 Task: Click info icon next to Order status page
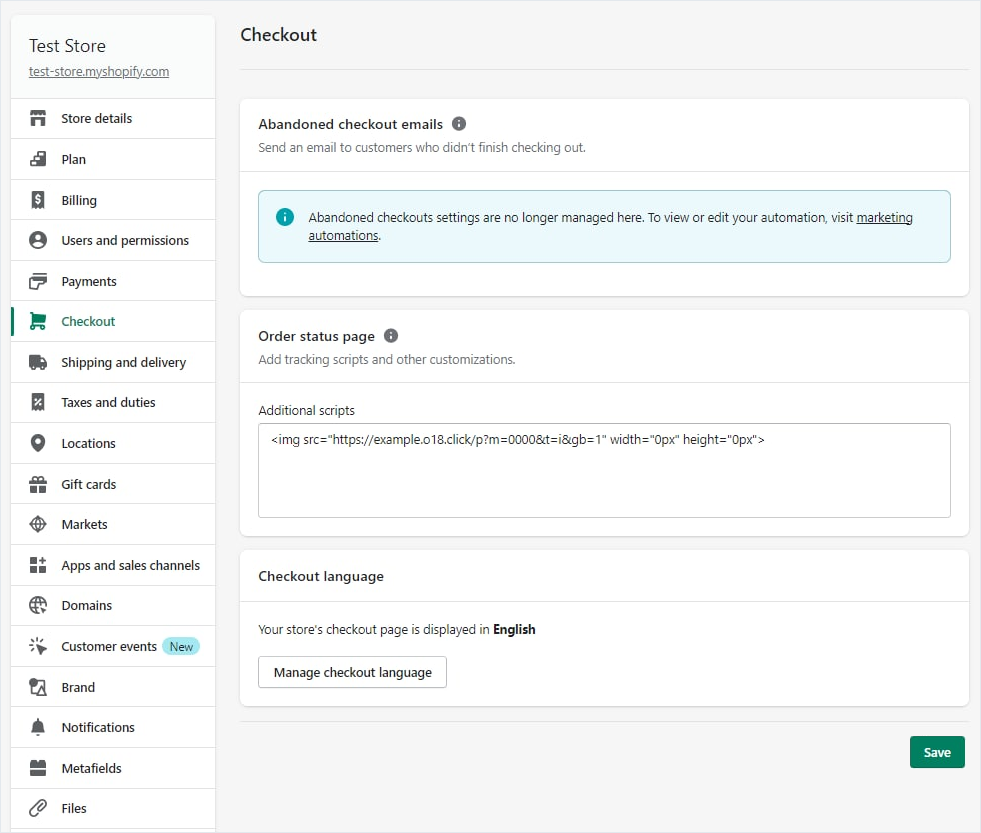click(391, 336)
